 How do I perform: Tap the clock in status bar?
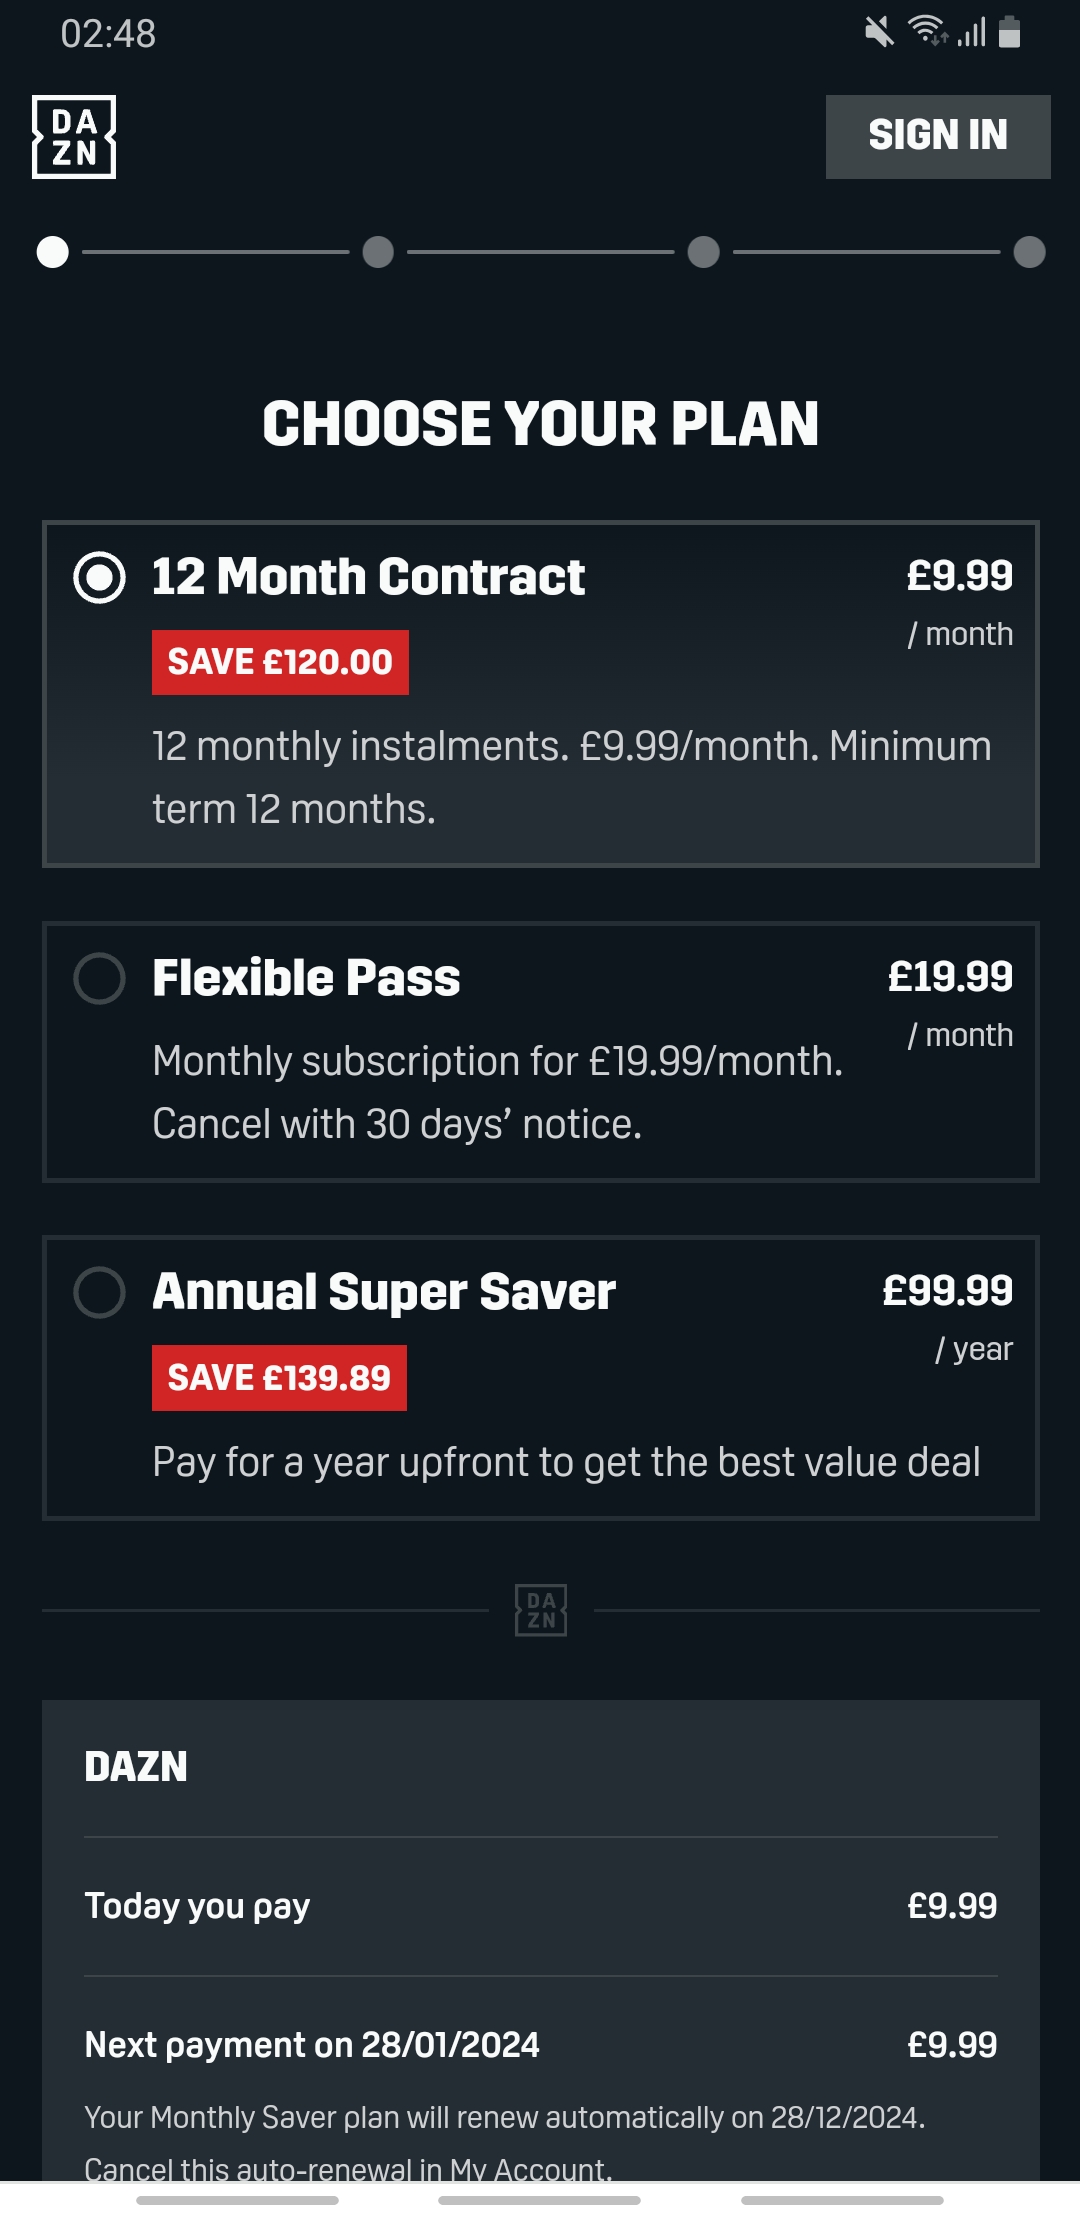pyautogui.click(x=108, y=34)
